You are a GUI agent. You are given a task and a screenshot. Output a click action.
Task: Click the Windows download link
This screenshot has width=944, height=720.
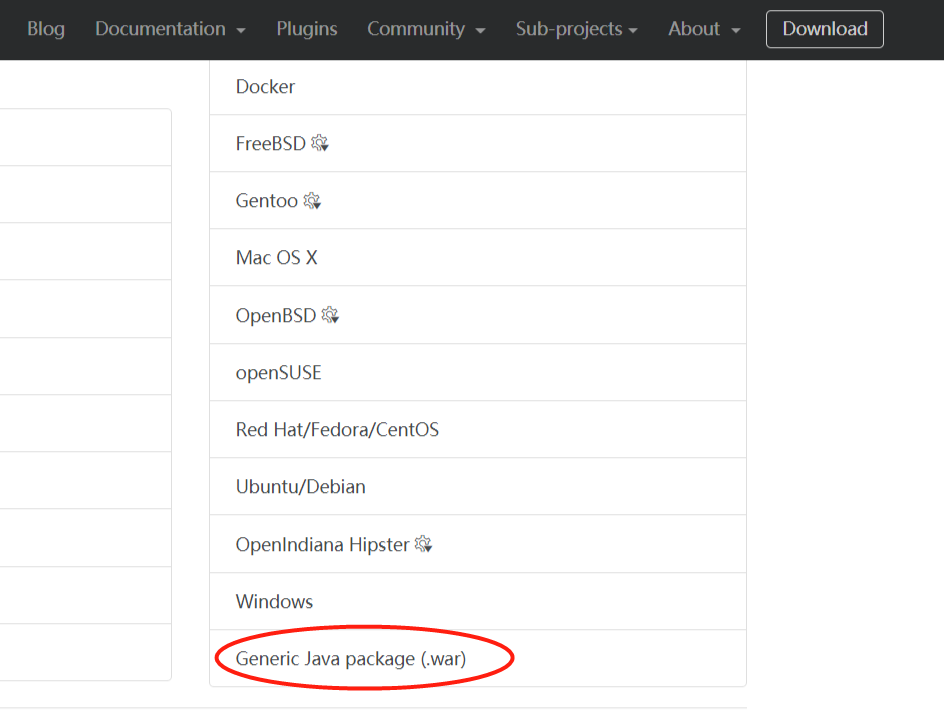click(x=274, y=602)
